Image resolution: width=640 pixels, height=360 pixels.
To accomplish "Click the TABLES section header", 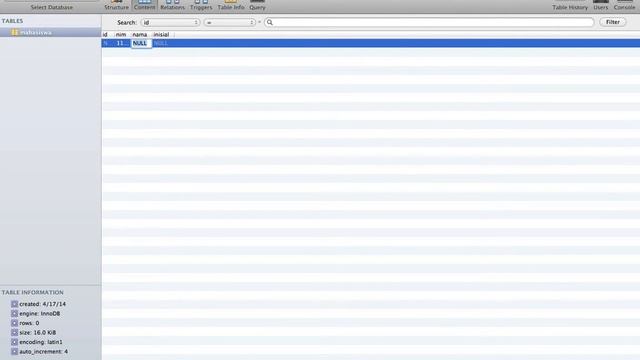I will 12,21.
